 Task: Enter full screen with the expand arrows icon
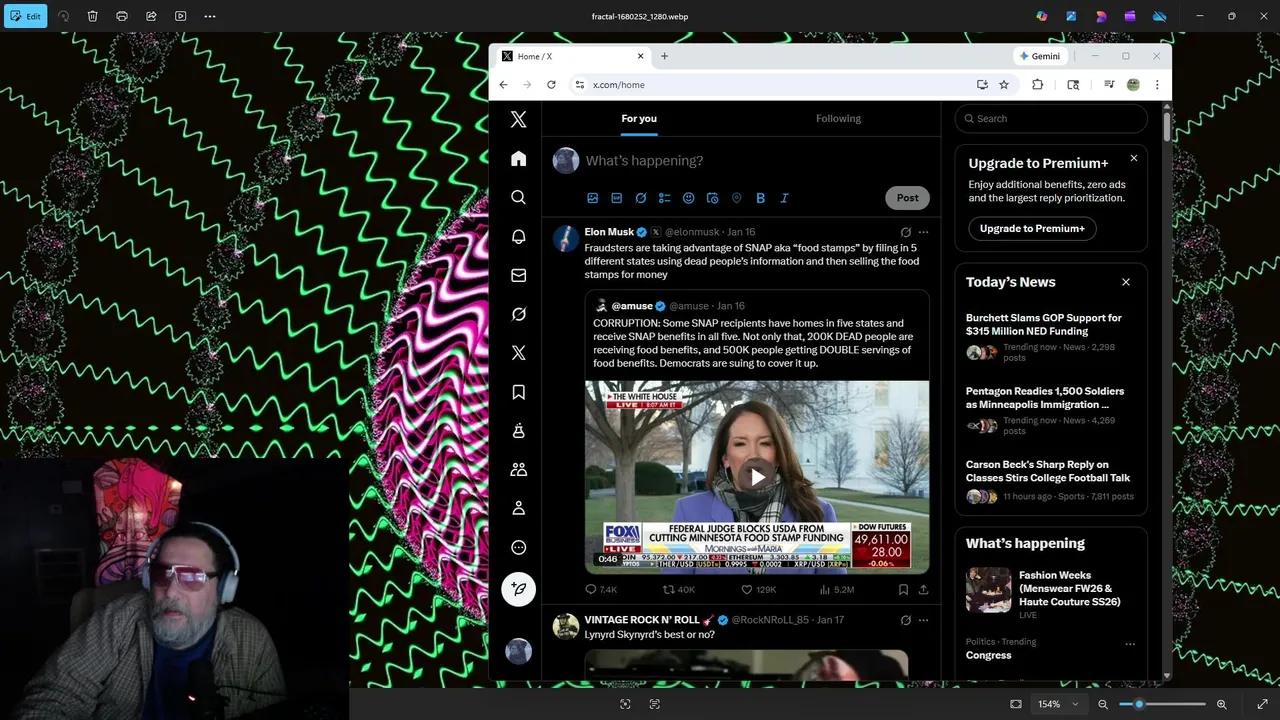[1262, 704]
